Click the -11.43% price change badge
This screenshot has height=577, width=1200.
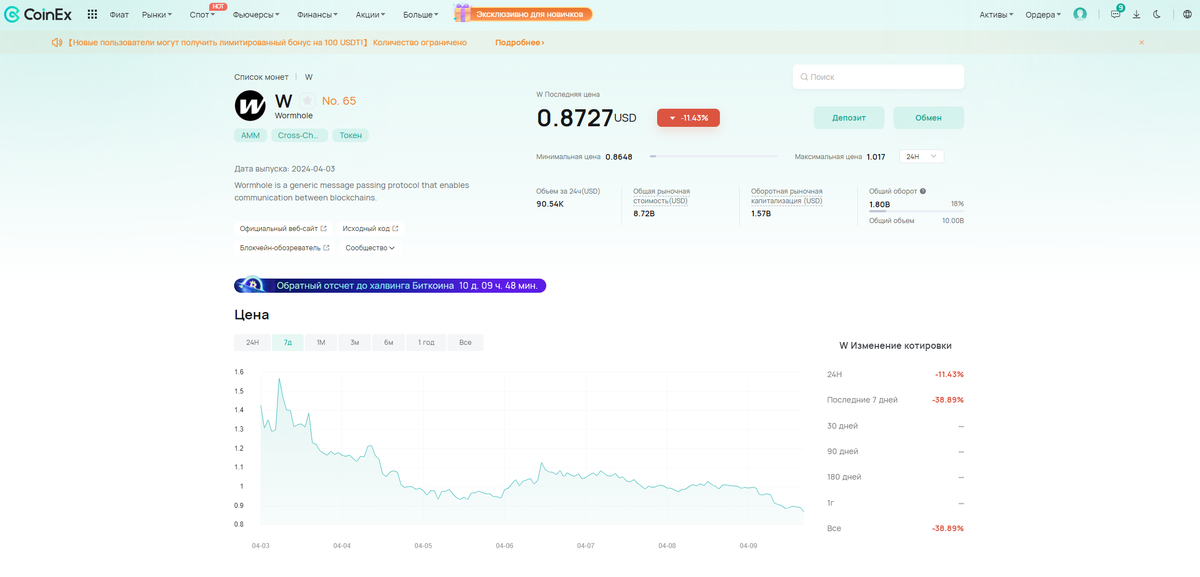(x=688, y=118)
